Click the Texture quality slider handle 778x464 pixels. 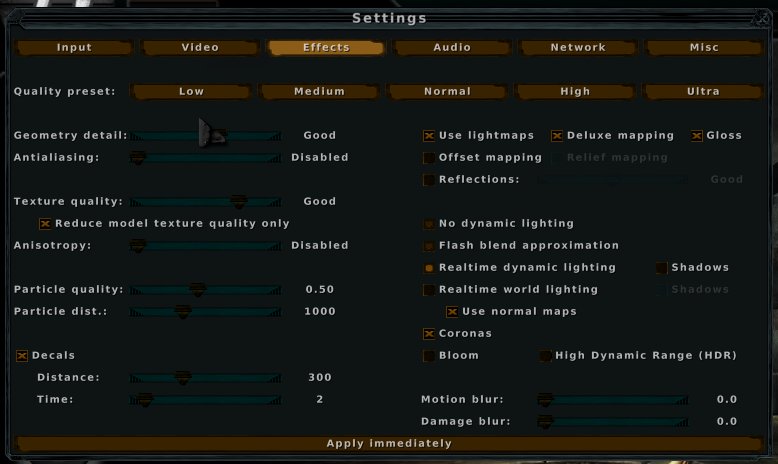[x=239, y=201]
